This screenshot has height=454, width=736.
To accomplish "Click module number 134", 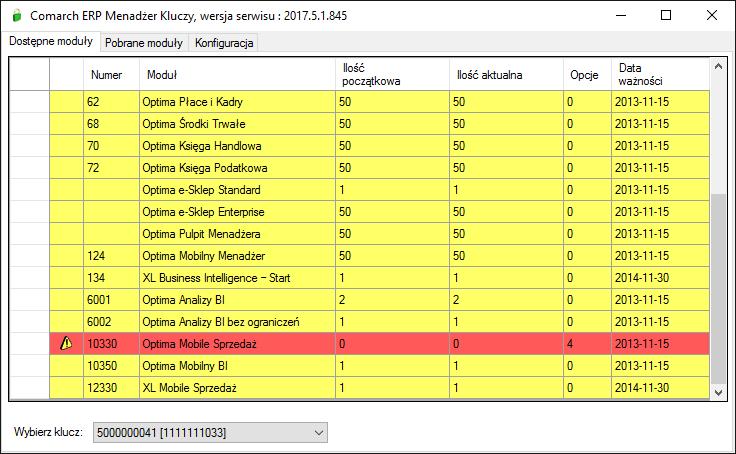I will tap(111, 278).
